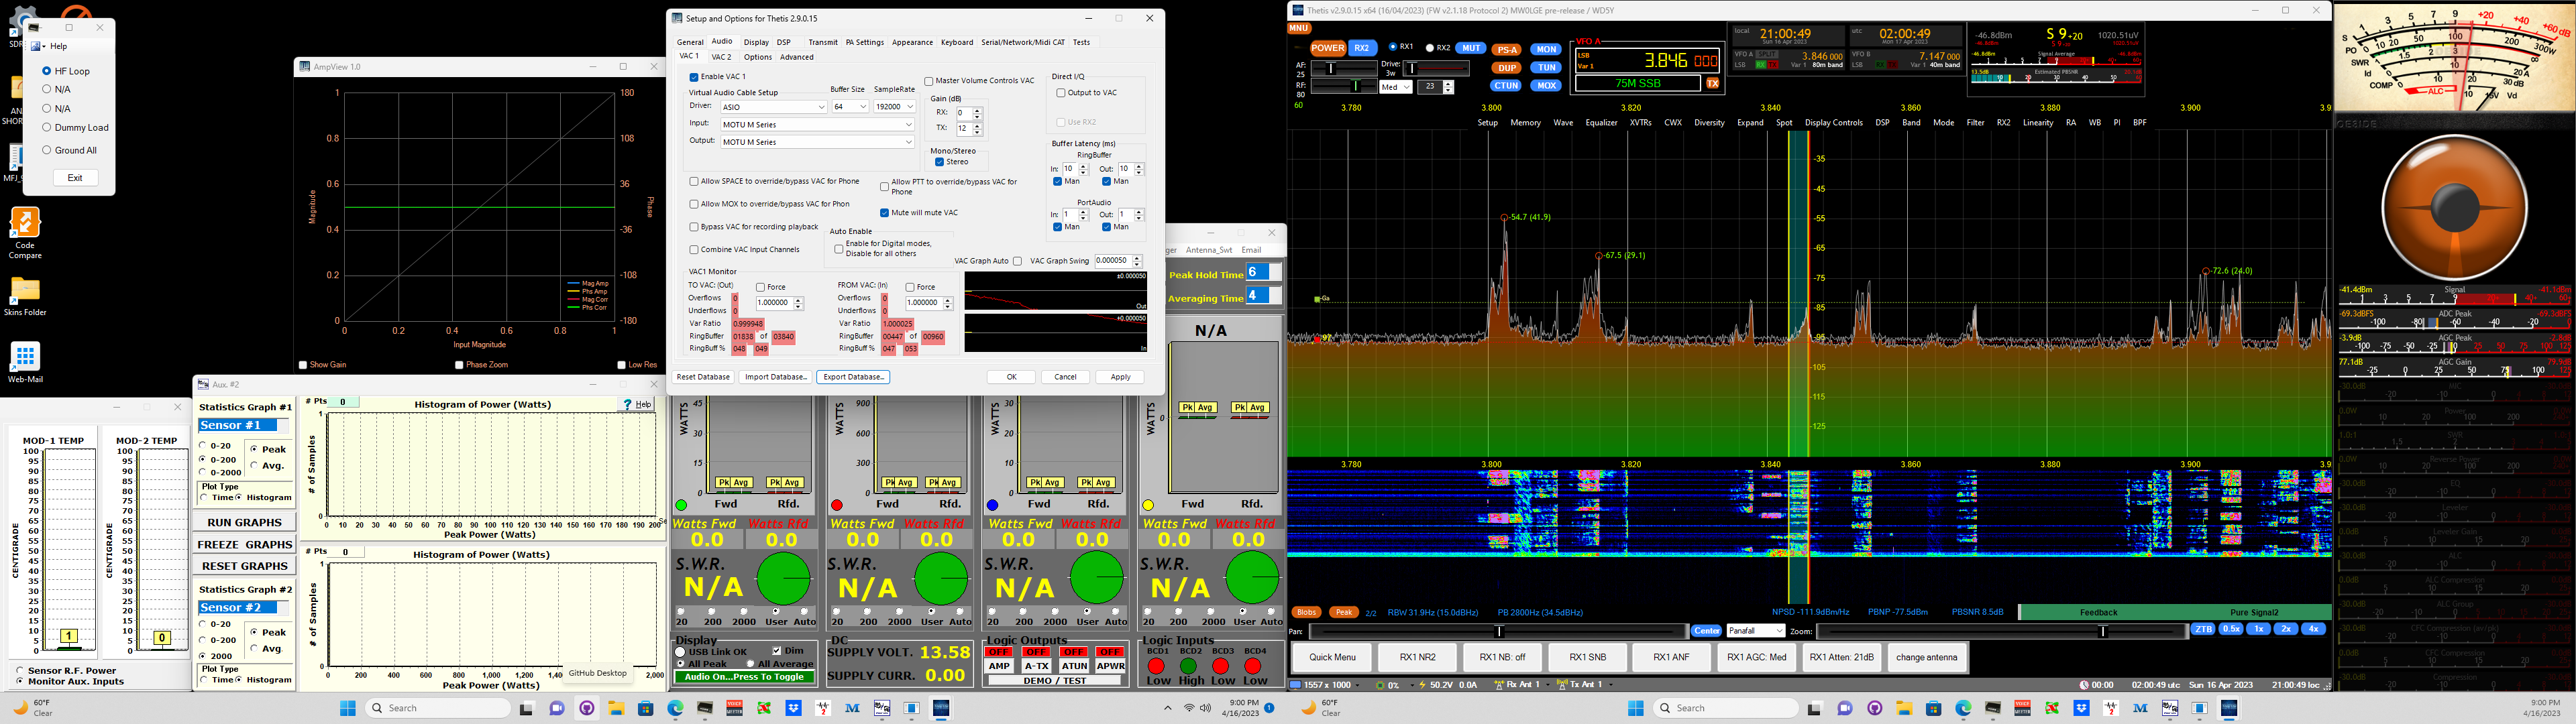Open the Med AGC dropdown in Thetis

point(1395,87)
